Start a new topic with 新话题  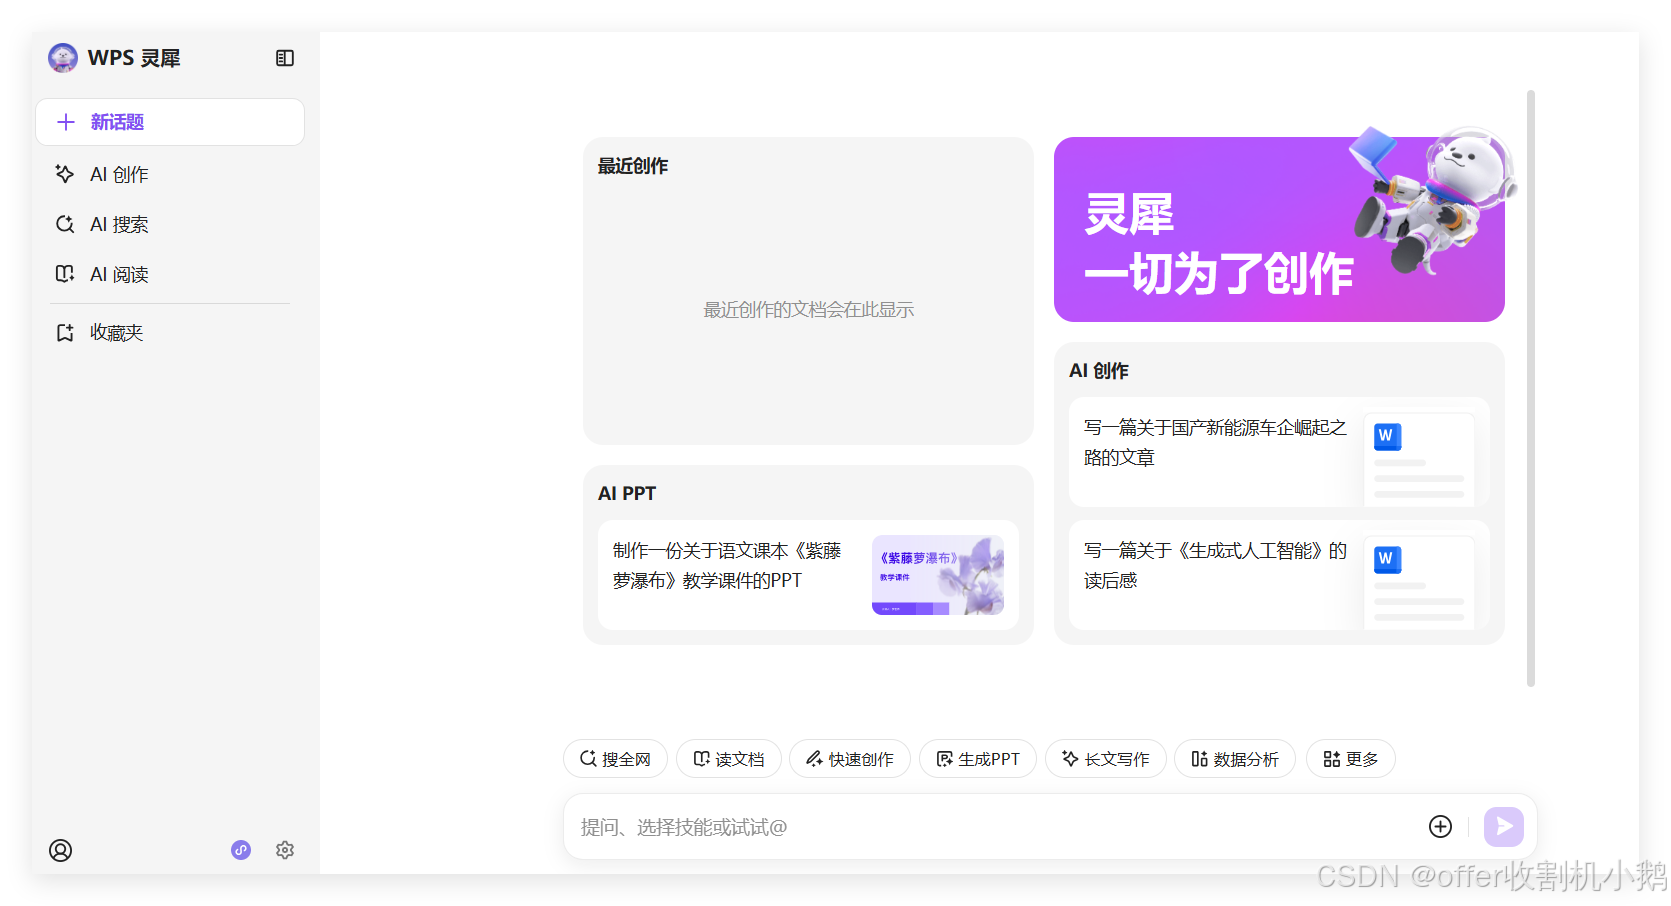pyautogui.click(x=170, y=122)
